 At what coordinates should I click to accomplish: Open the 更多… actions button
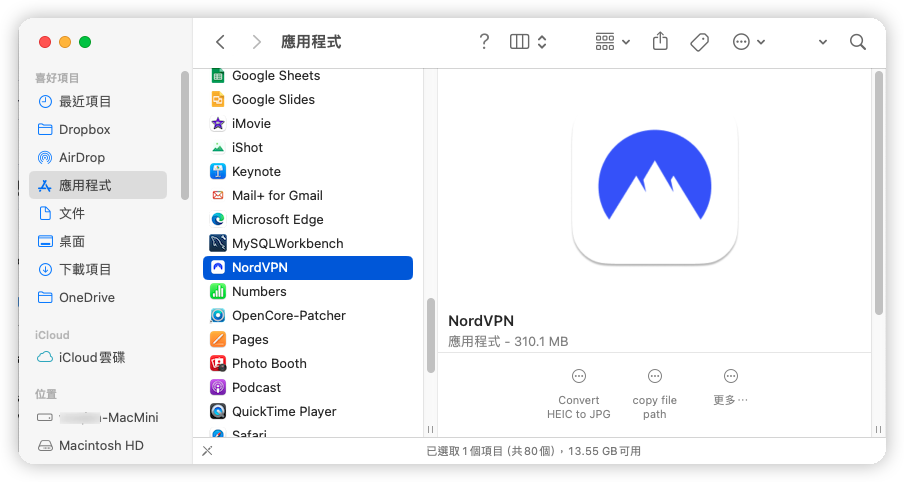coord(730,387)
